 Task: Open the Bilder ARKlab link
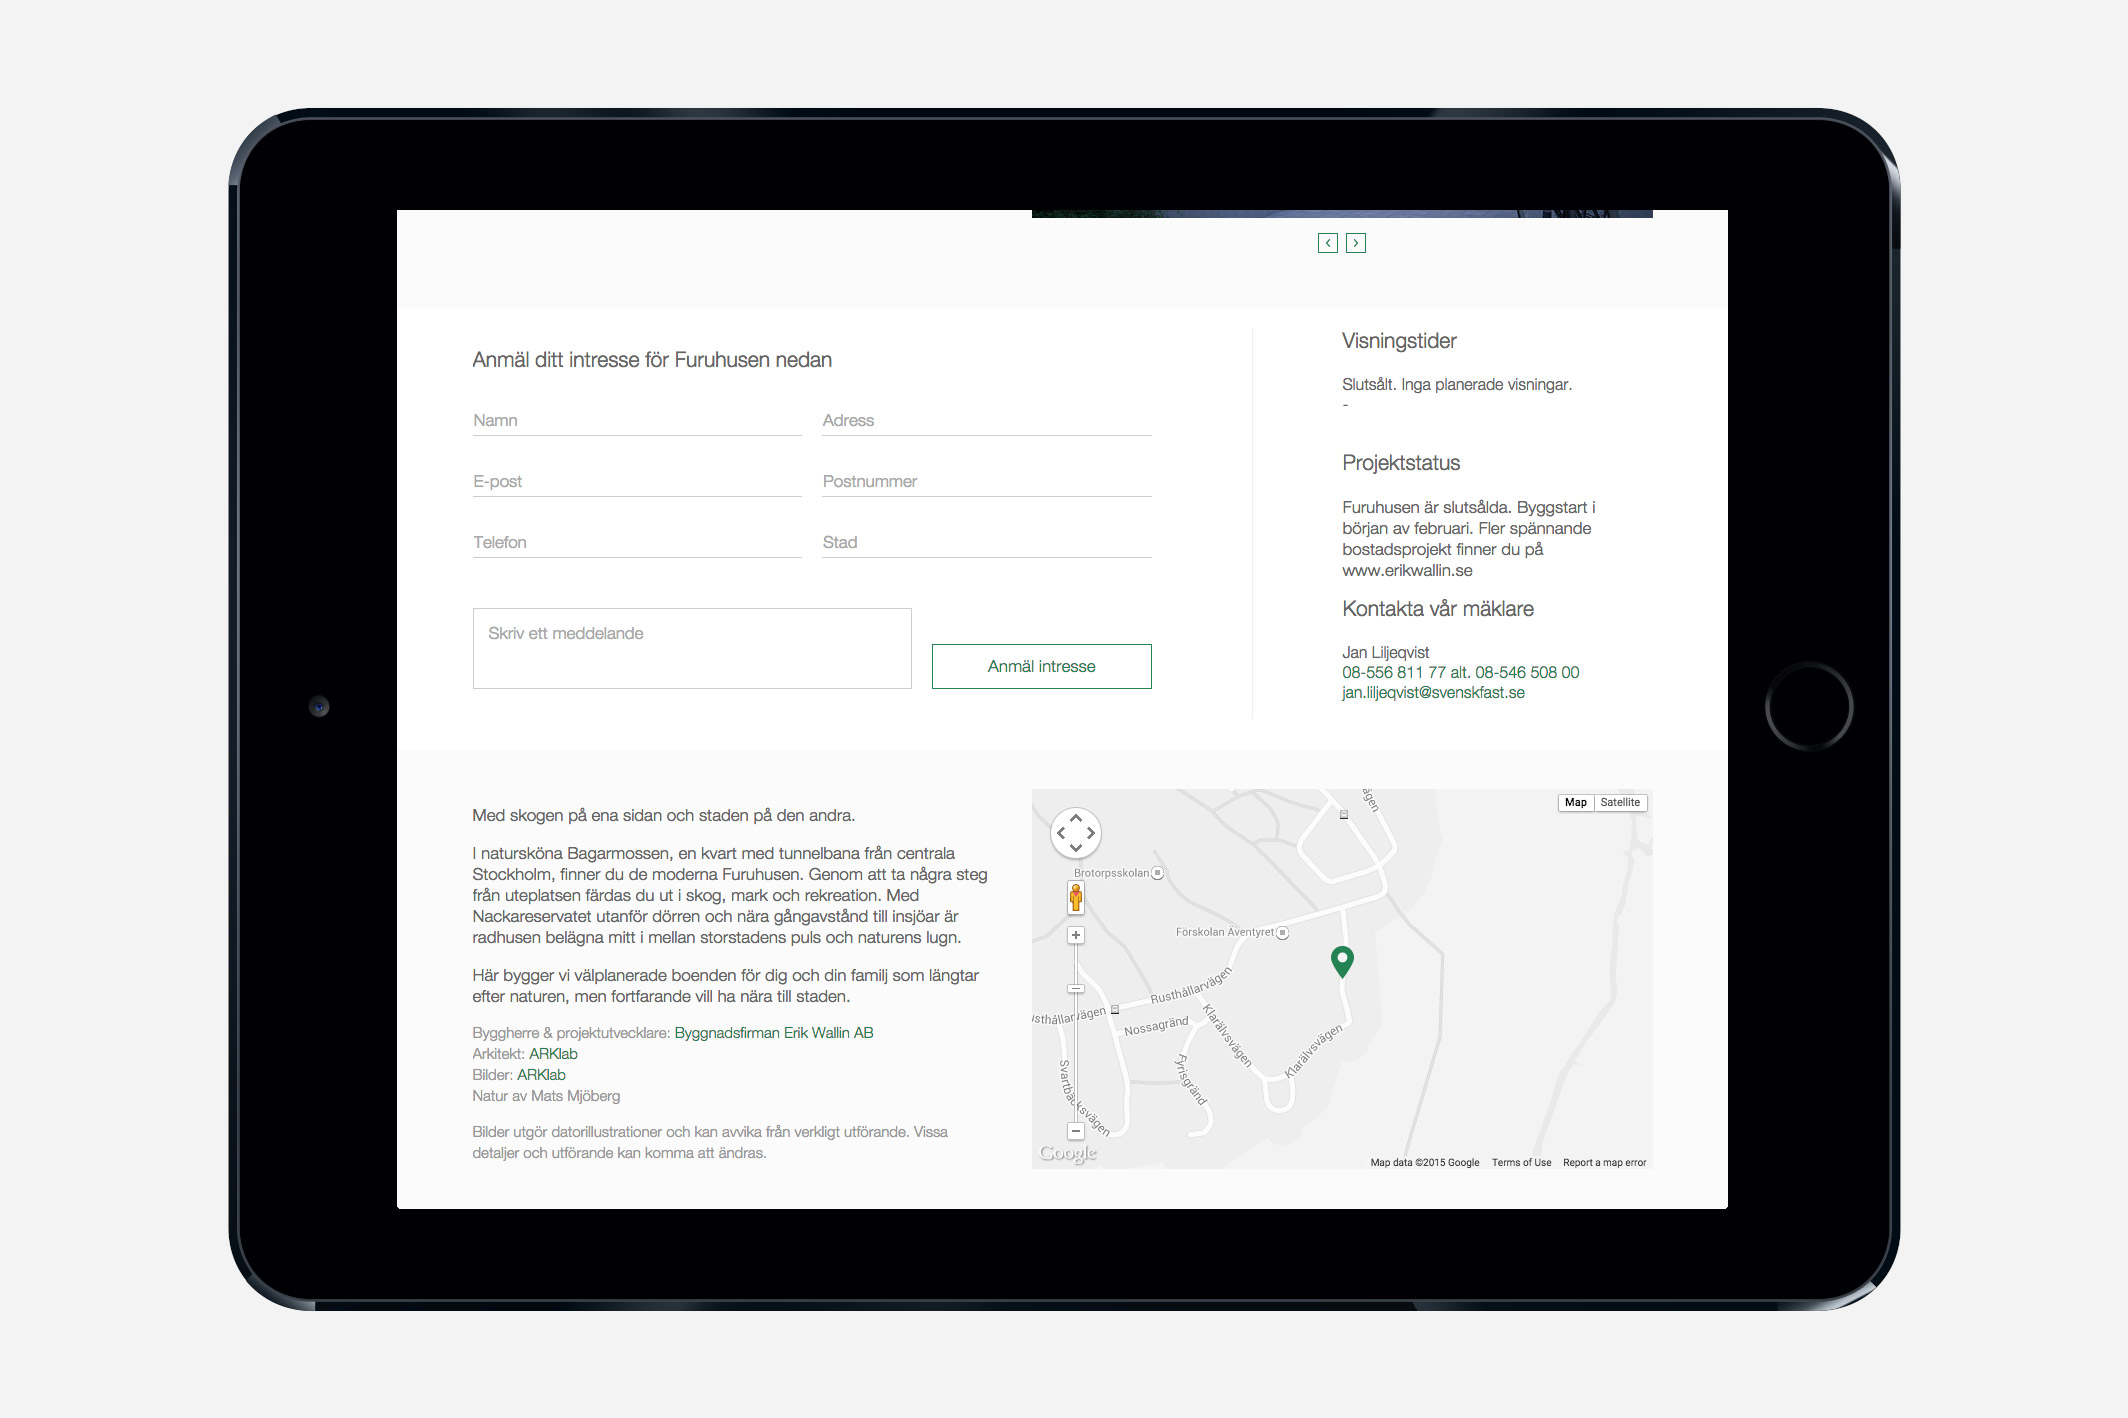(541, 1075)
